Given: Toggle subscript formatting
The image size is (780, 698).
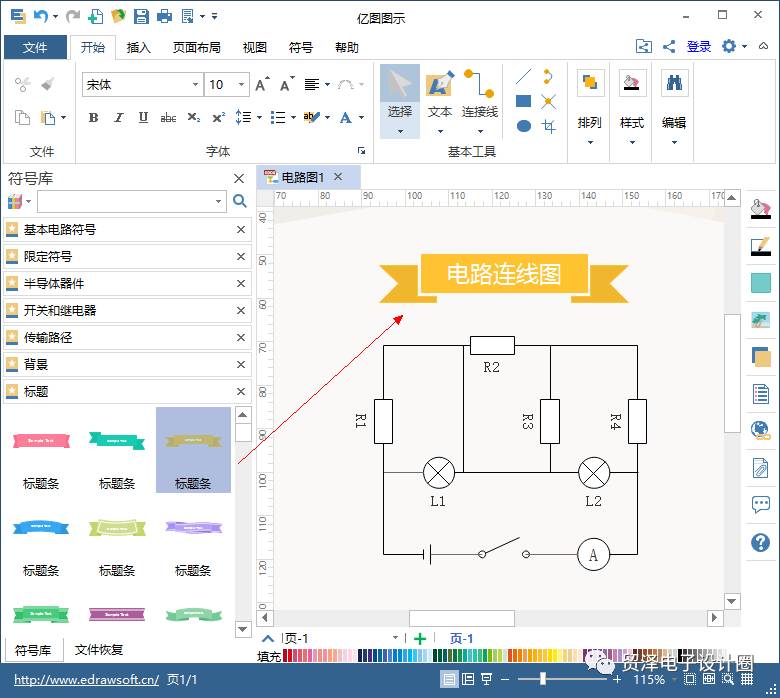Looking at the screenshot, I should pos(194,118).
